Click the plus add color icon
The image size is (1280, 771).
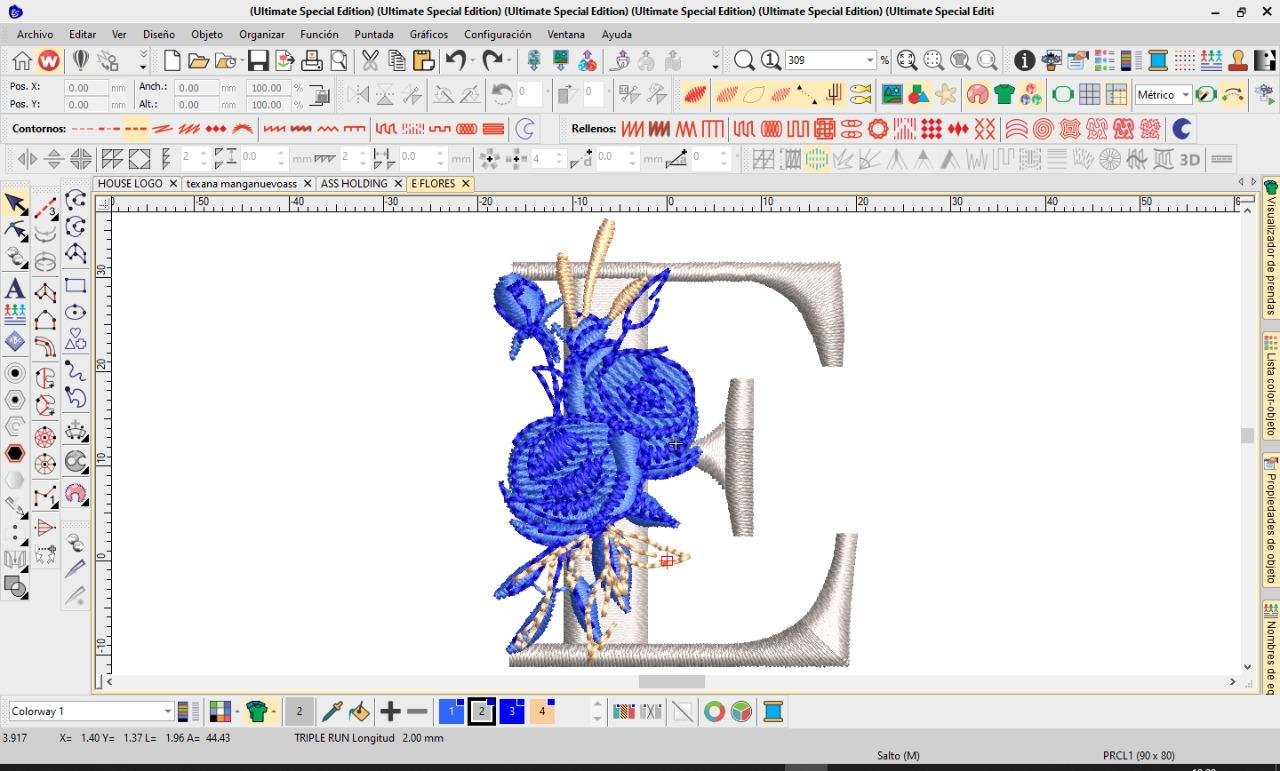(x=390, y=712)
